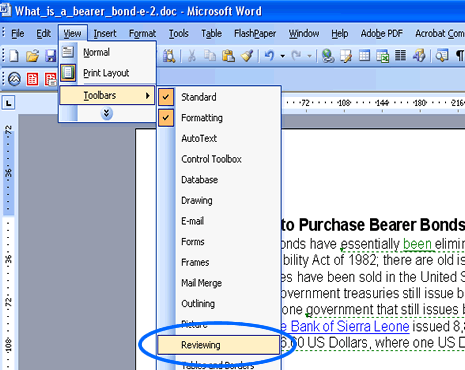
Task: Click the New Blank Document icon
Action: pos(14,56)
